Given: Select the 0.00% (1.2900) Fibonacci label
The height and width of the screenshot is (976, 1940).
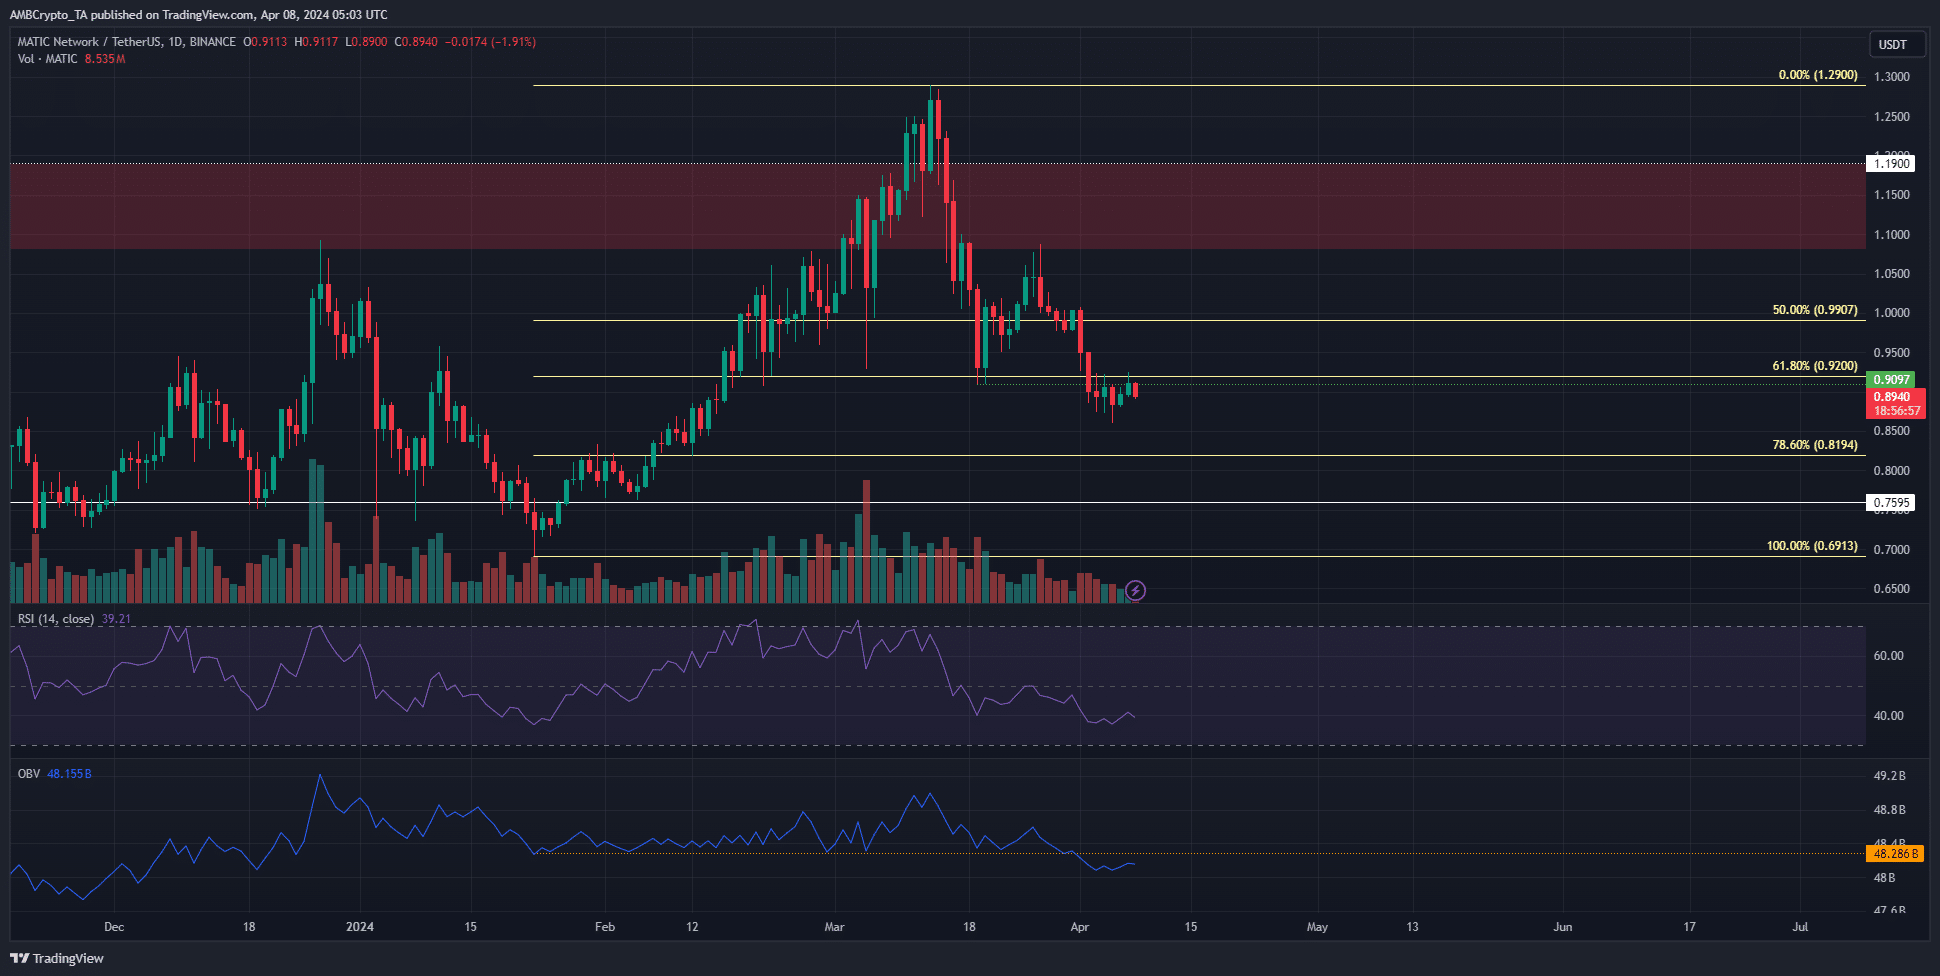Looking at the screenshot, I should click(x=1818, y=75).
